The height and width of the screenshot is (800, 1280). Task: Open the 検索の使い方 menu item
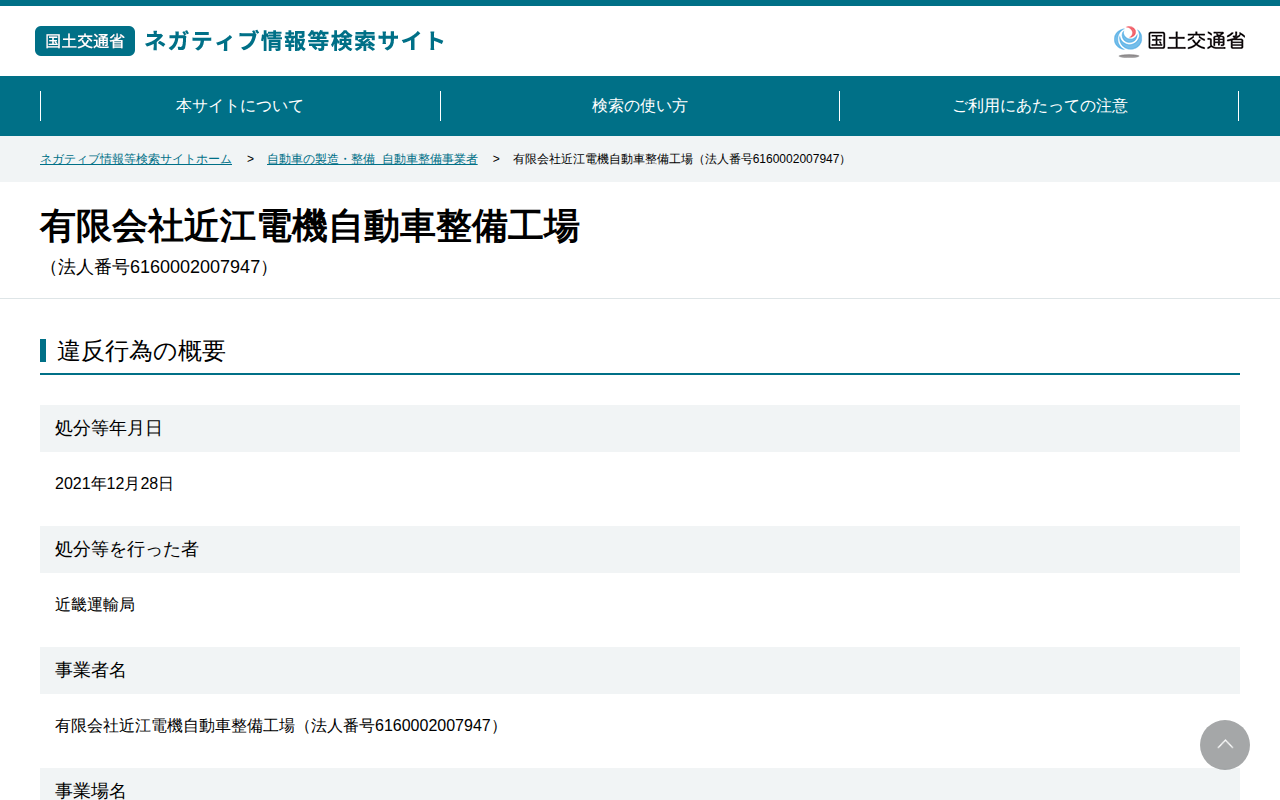(x=640, y=106)
